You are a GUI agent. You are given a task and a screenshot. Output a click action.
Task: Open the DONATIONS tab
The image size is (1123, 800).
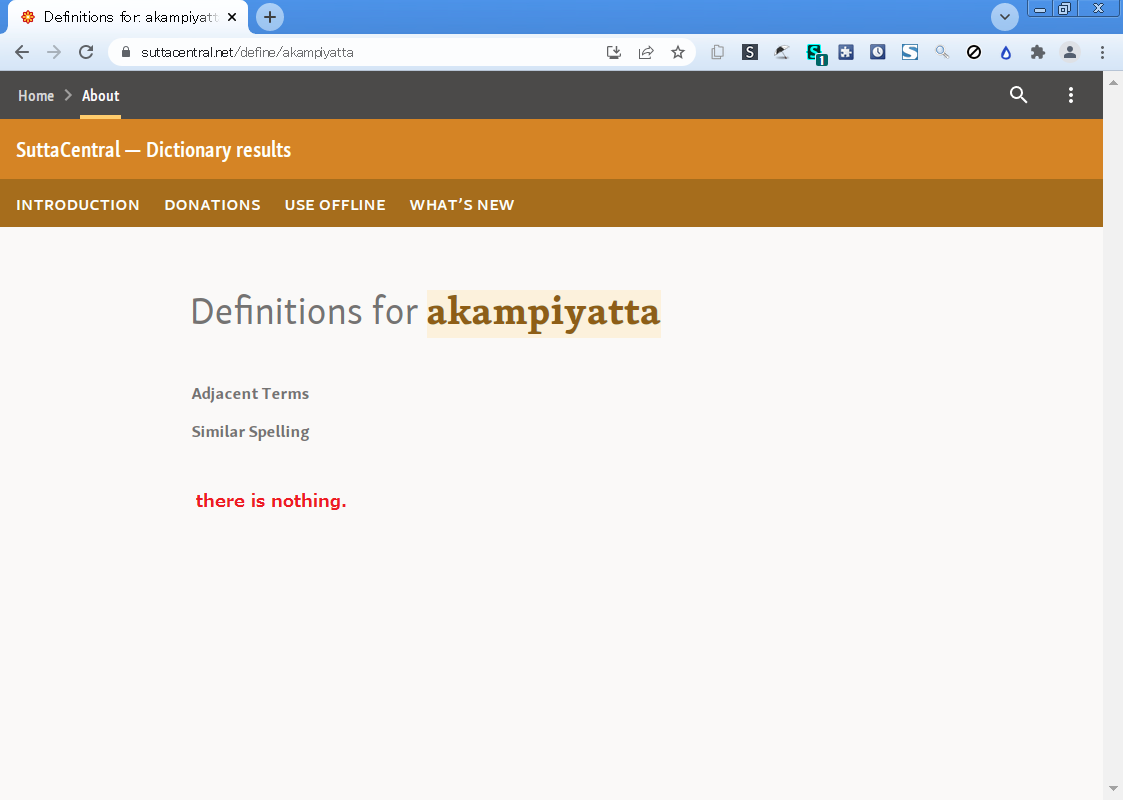coord(213,205)
